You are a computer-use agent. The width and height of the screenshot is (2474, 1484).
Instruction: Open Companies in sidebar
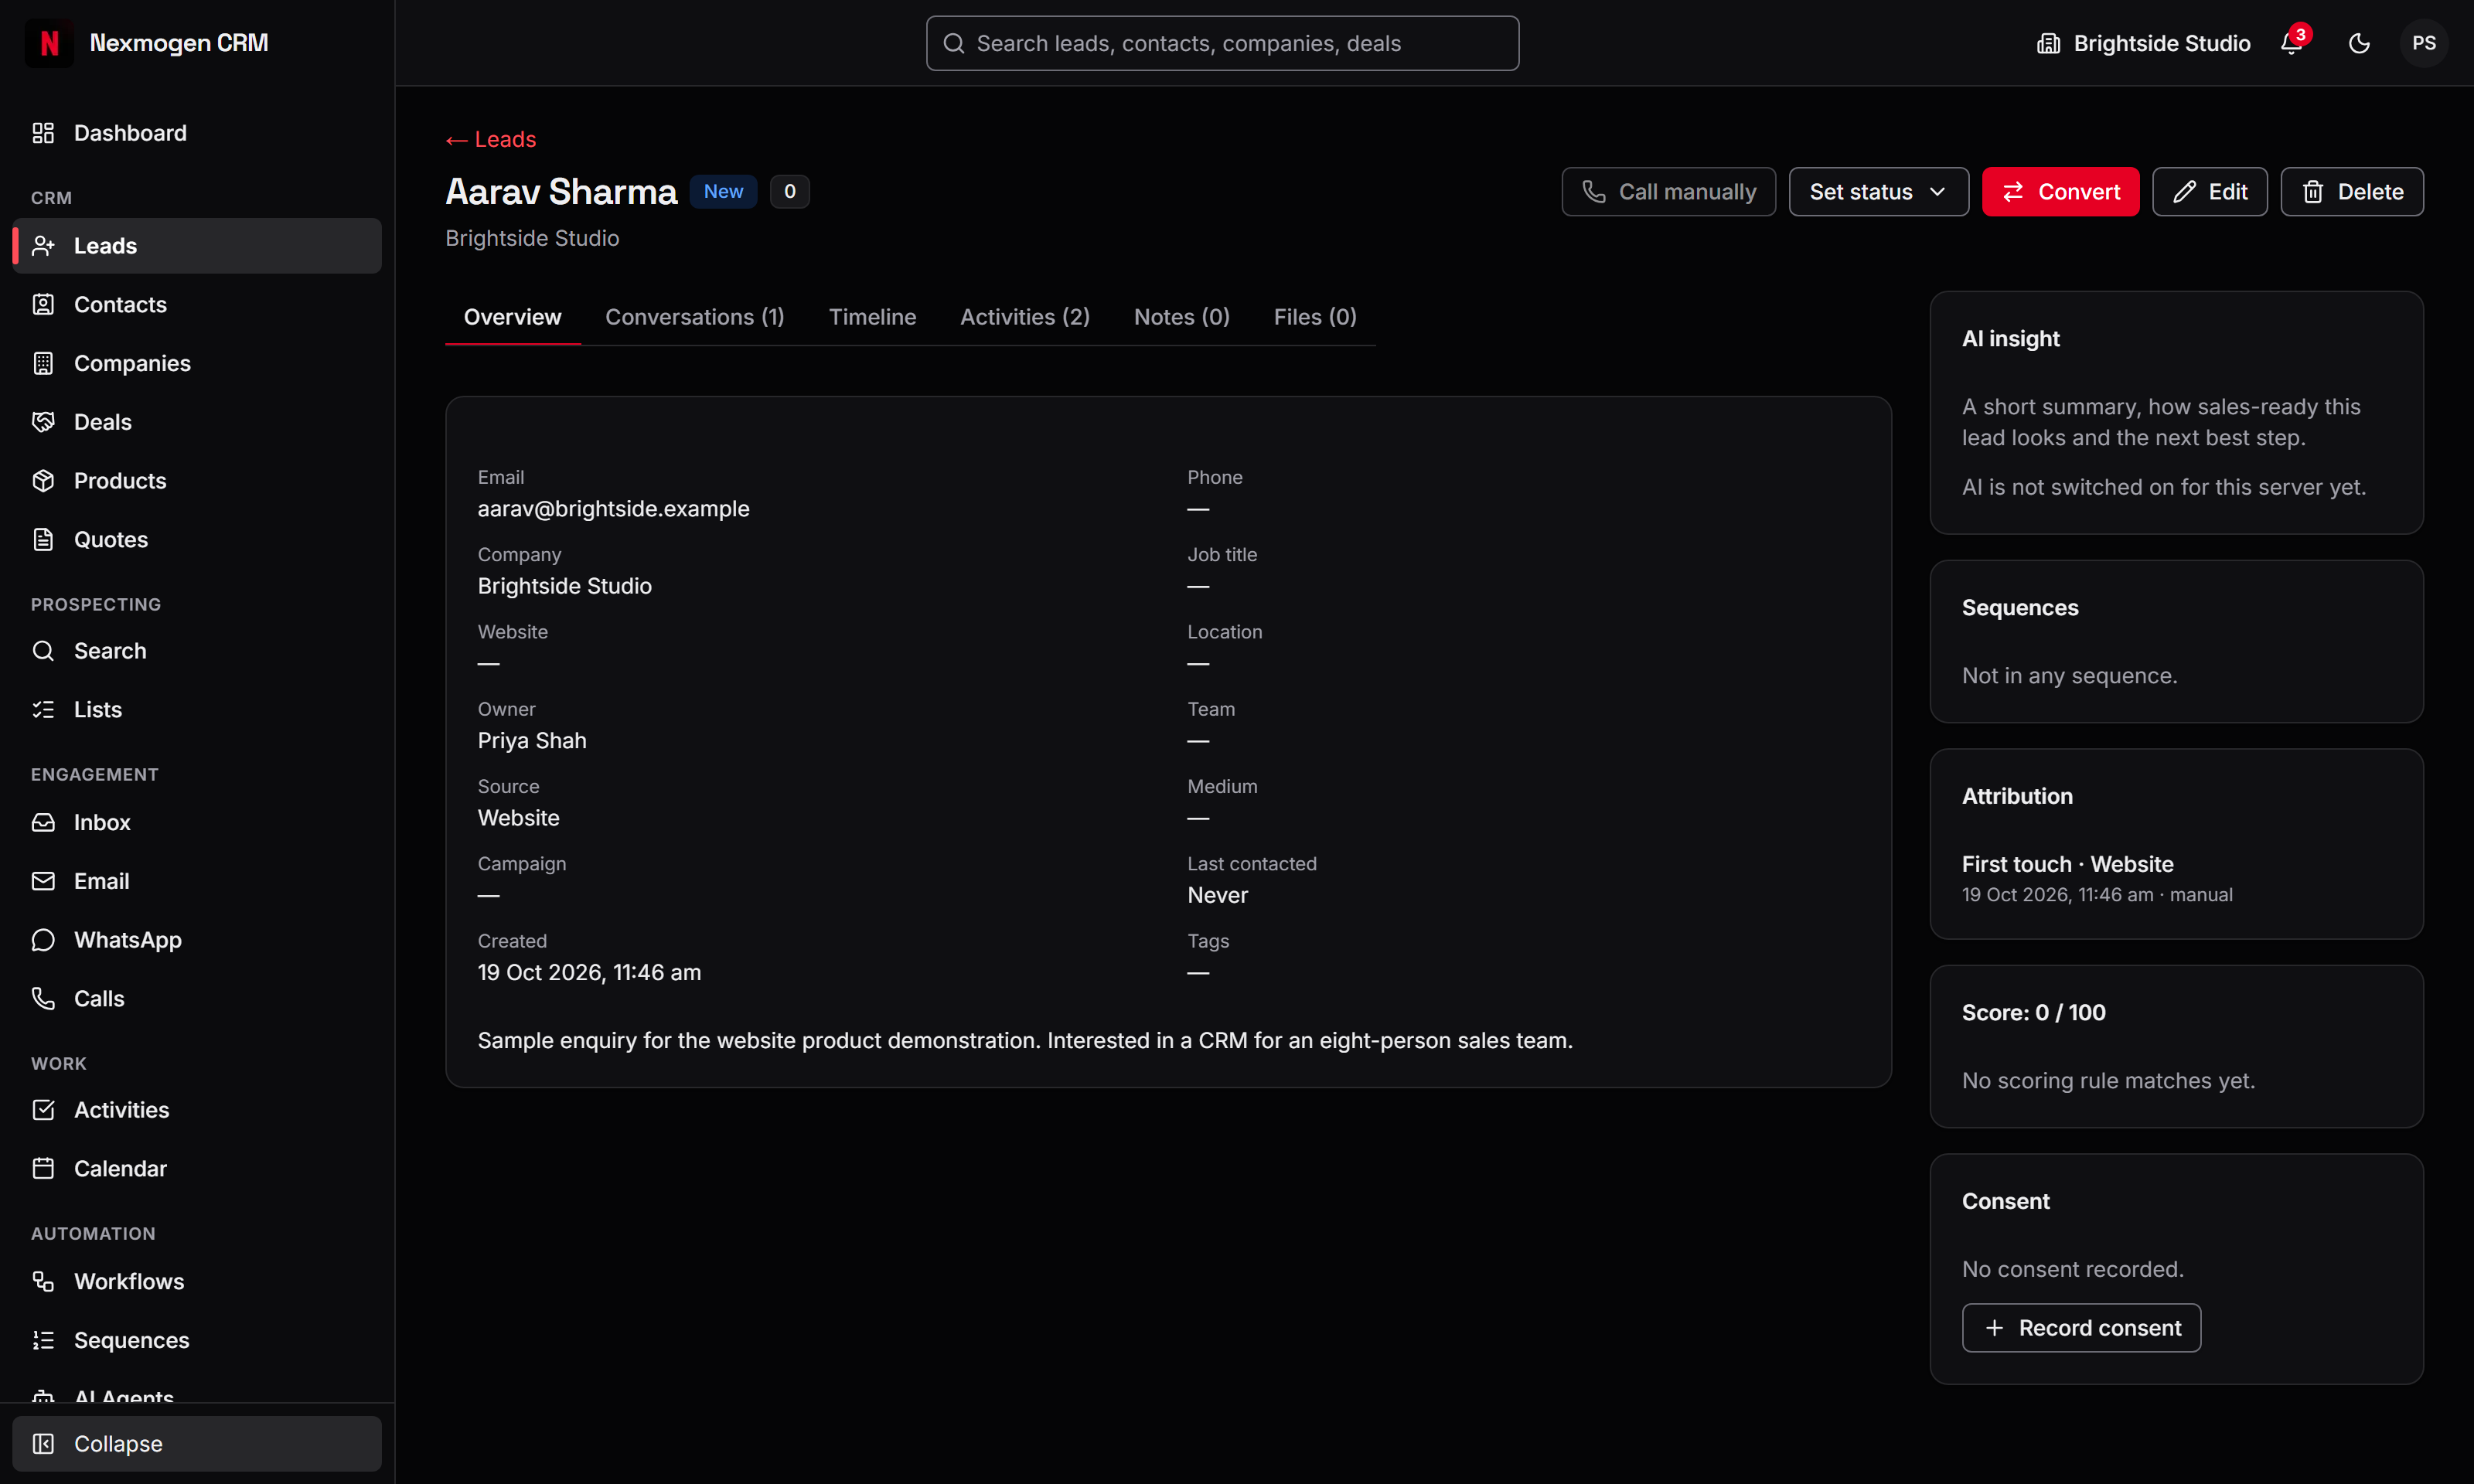[x=196, y=363]
